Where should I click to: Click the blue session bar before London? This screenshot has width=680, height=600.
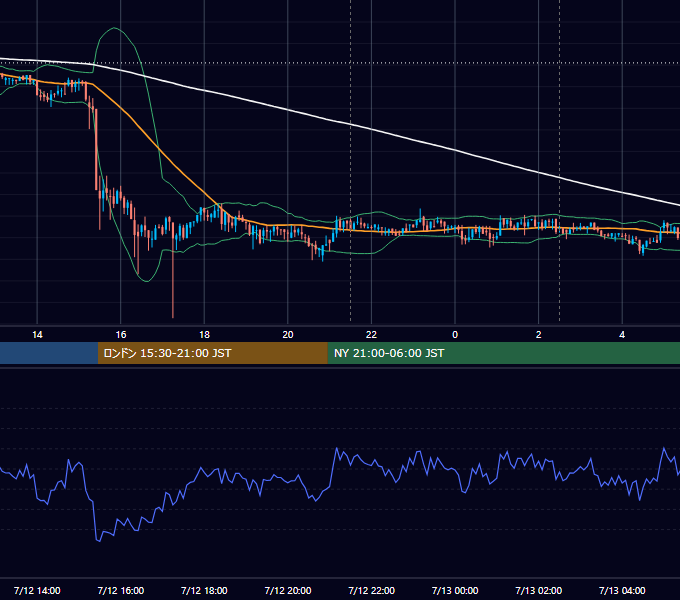(x=49, y=353)
